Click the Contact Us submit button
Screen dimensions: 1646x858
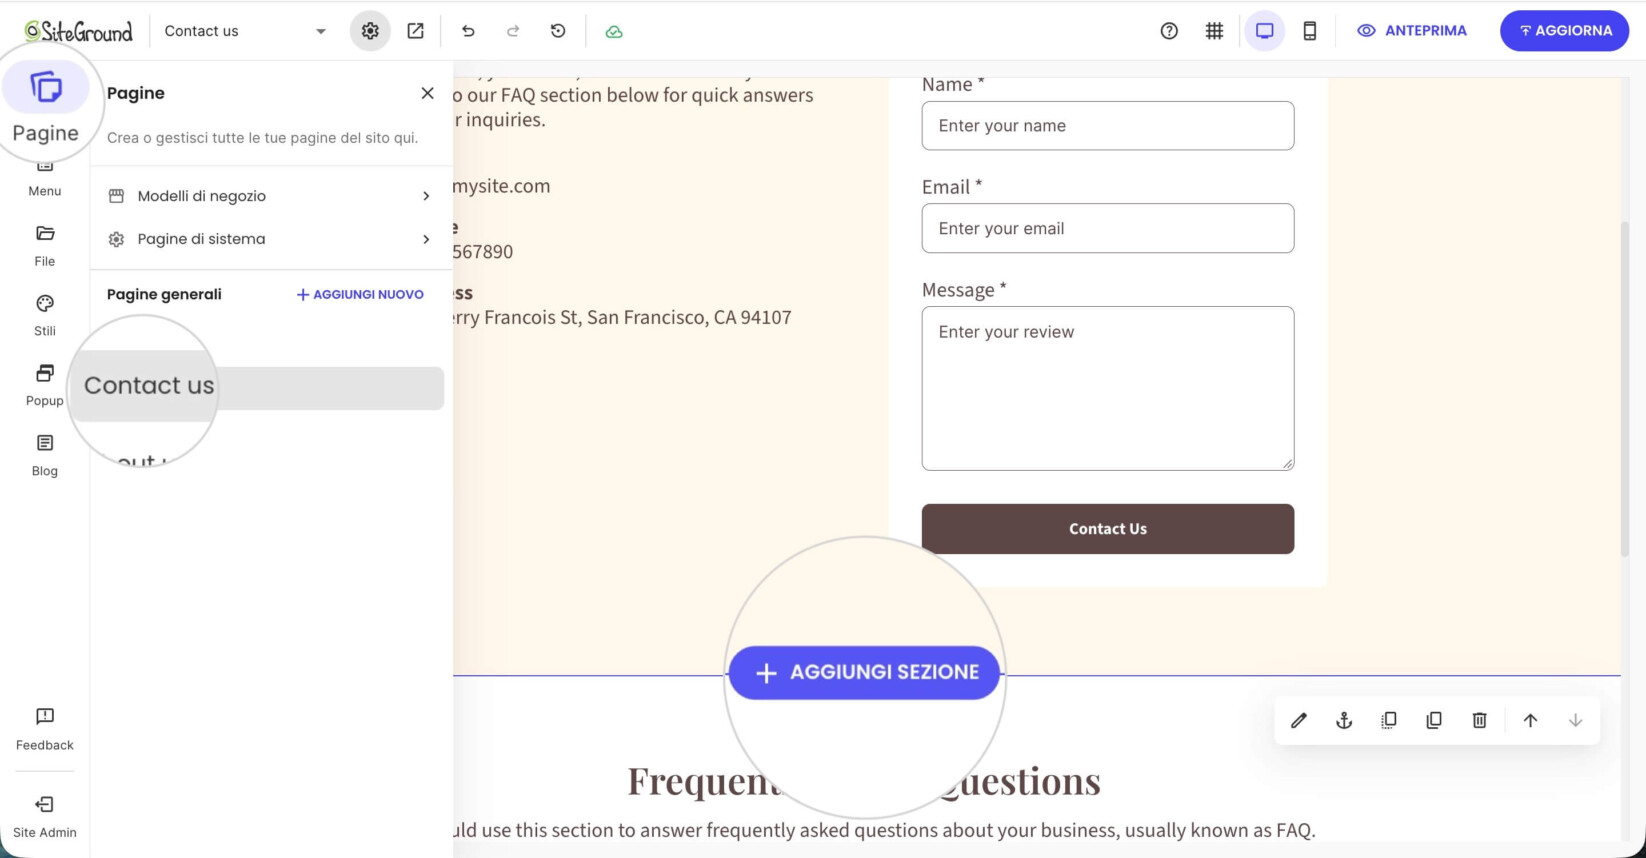(x=1108, y=529)
